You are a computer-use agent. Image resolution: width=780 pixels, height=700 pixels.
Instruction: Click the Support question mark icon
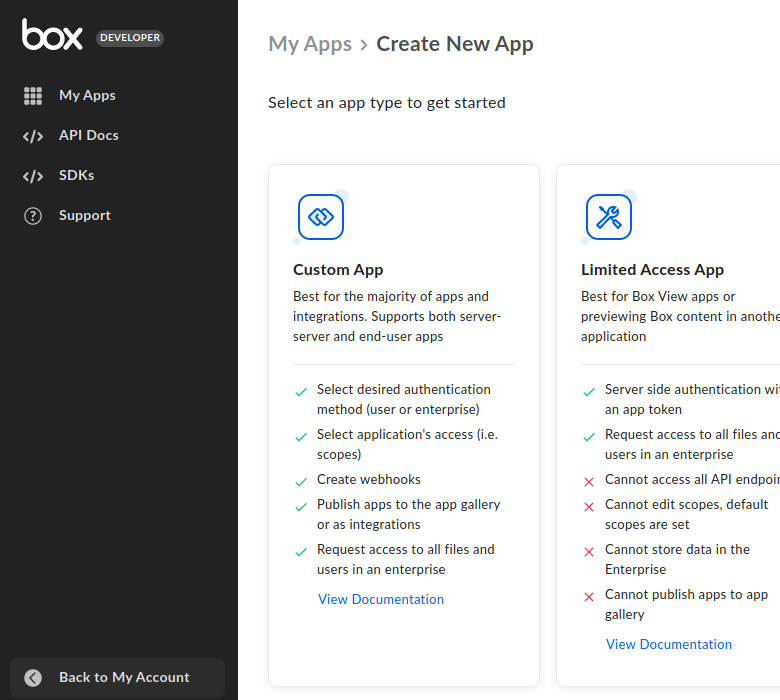[x=33, y=216]
